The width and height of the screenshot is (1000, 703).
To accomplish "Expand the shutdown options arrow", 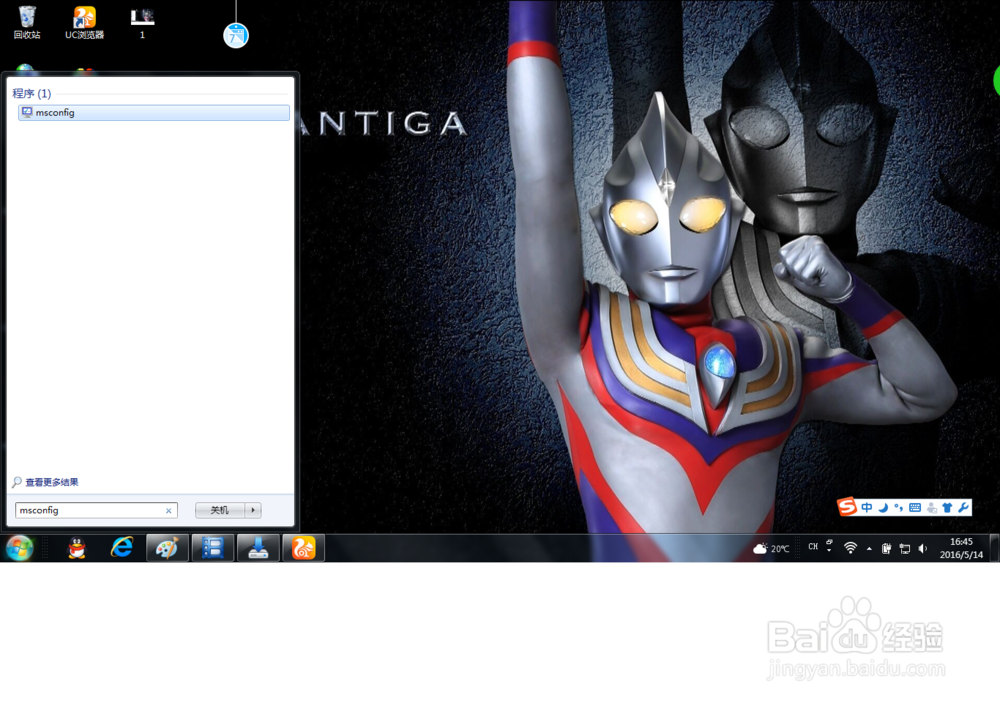I will 253,510.
